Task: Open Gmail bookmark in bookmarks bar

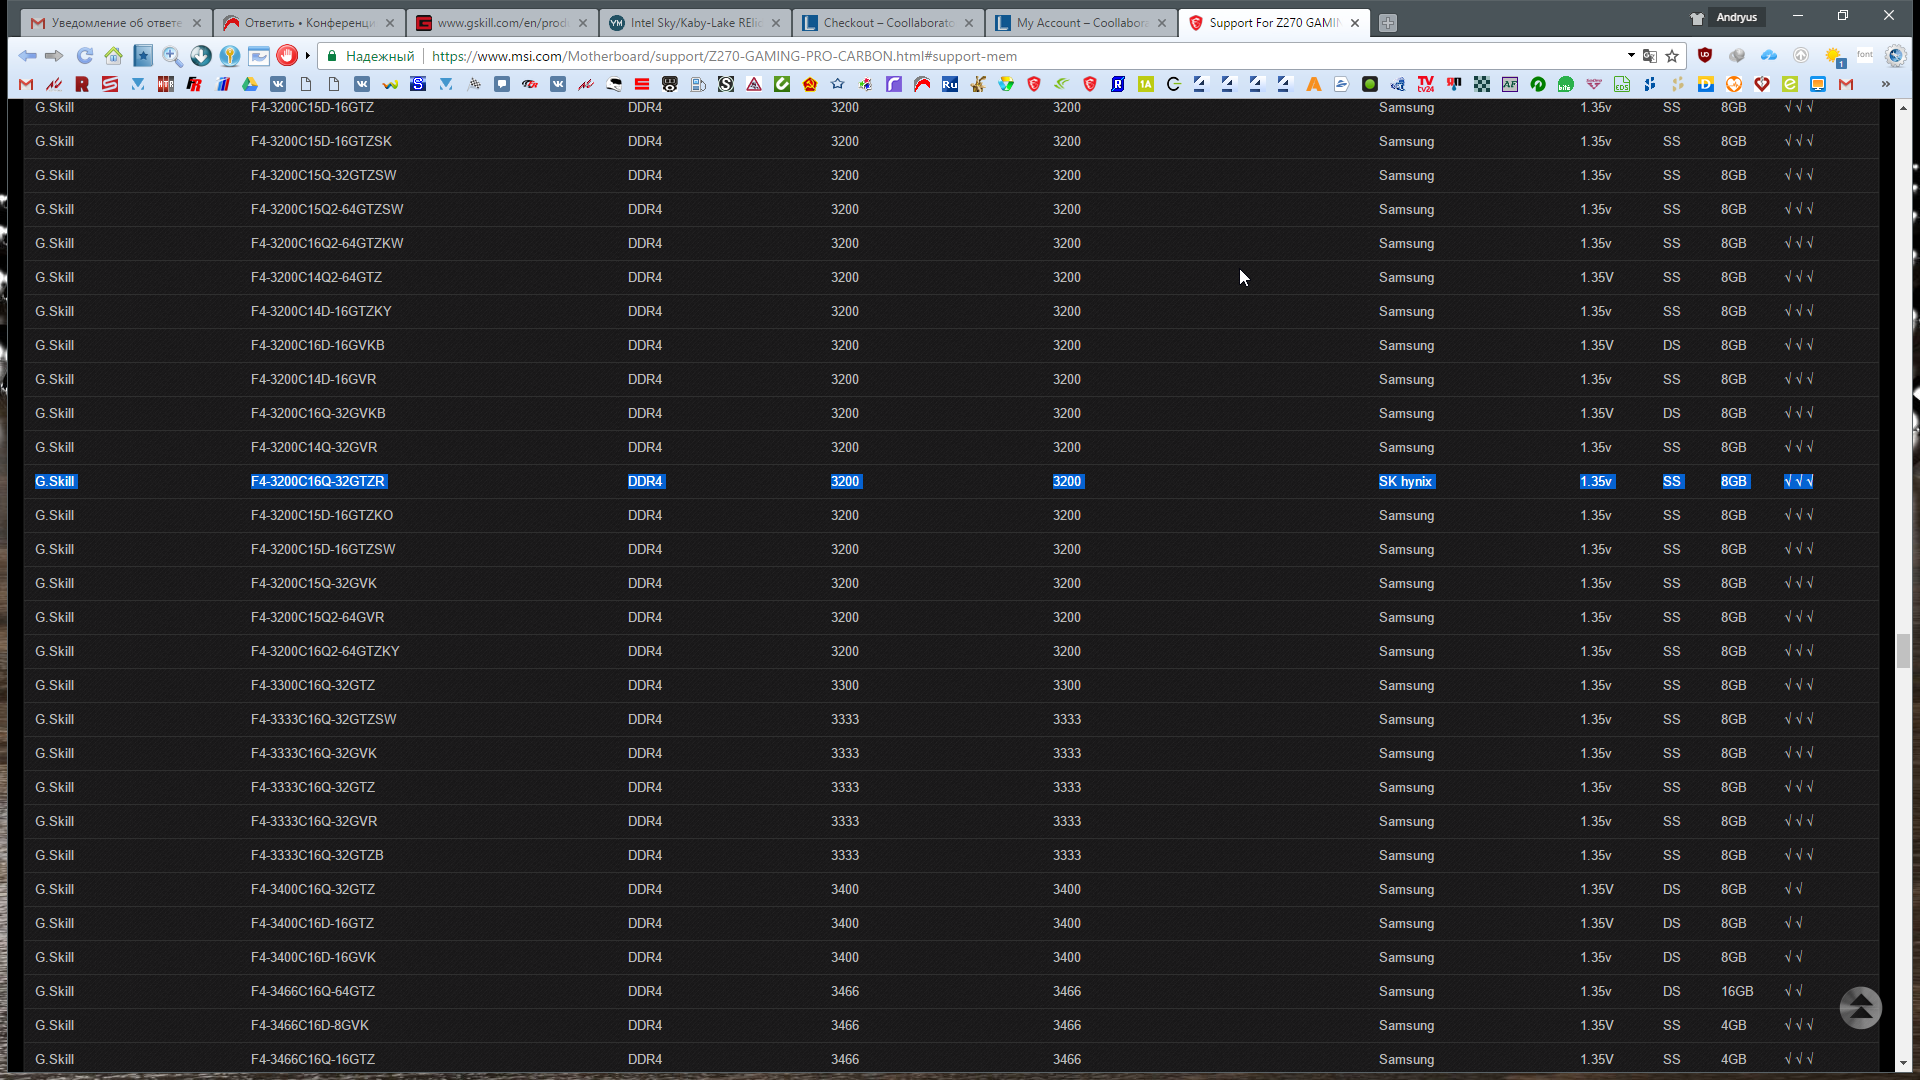Action: [26, 85]
